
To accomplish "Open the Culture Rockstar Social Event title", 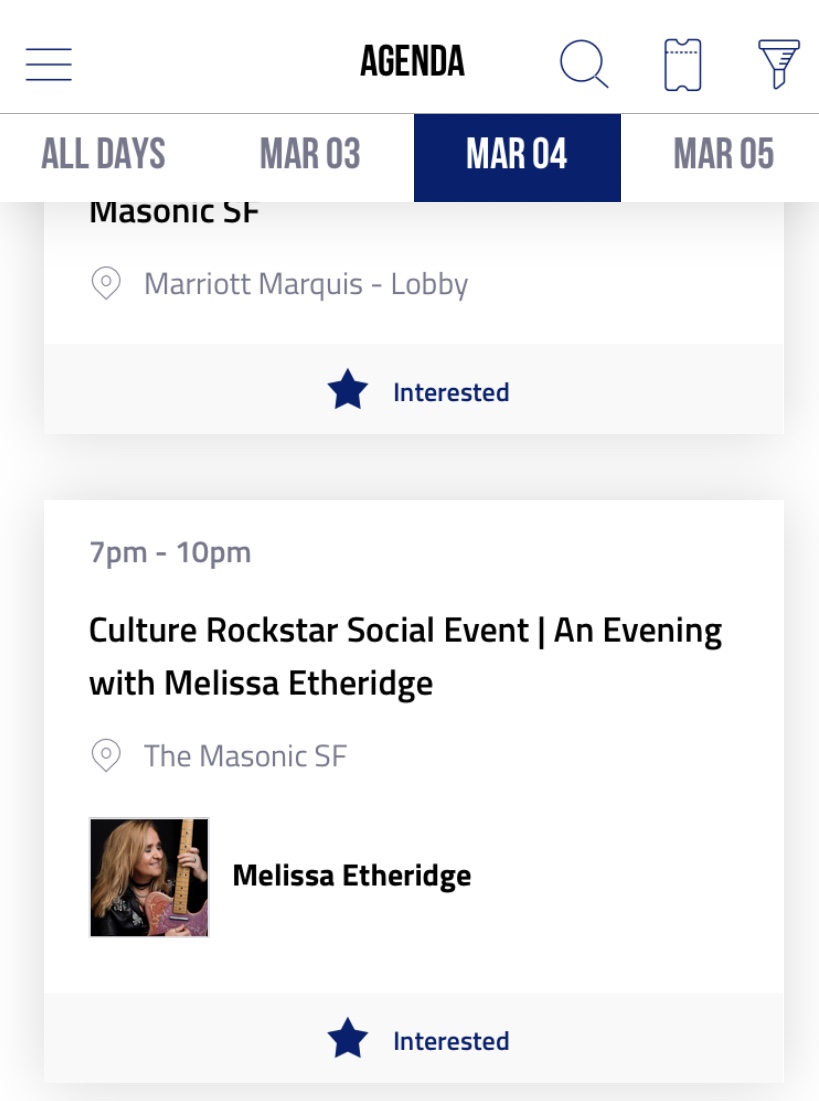I will (405, 657).
